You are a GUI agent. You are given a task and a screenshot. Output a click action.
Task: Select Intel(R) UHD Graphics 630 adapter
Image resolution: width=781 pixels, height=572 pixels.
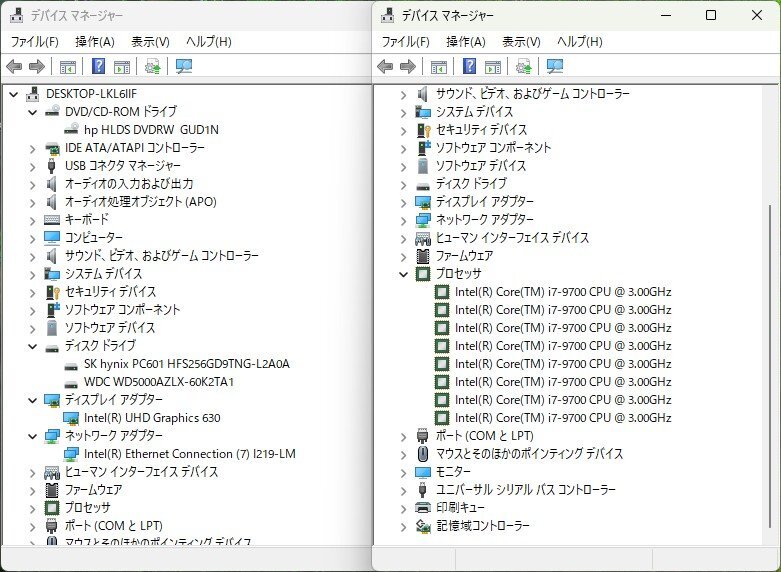click(152, 418)
